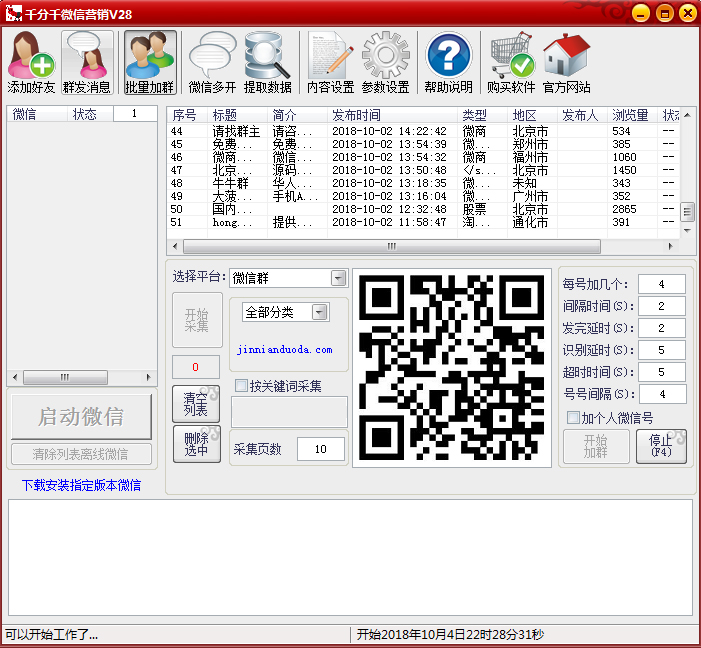This screenshot has height=648, width=701.
Task: Open the jinnianduoda.com link
Action: 285,350
